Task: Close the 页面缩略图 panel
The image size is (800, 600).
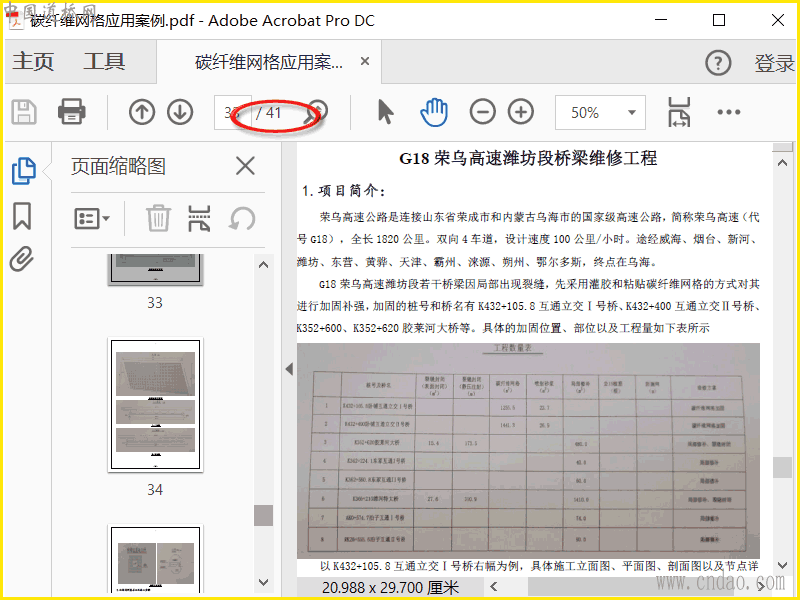Action: [x=245, y=166]
